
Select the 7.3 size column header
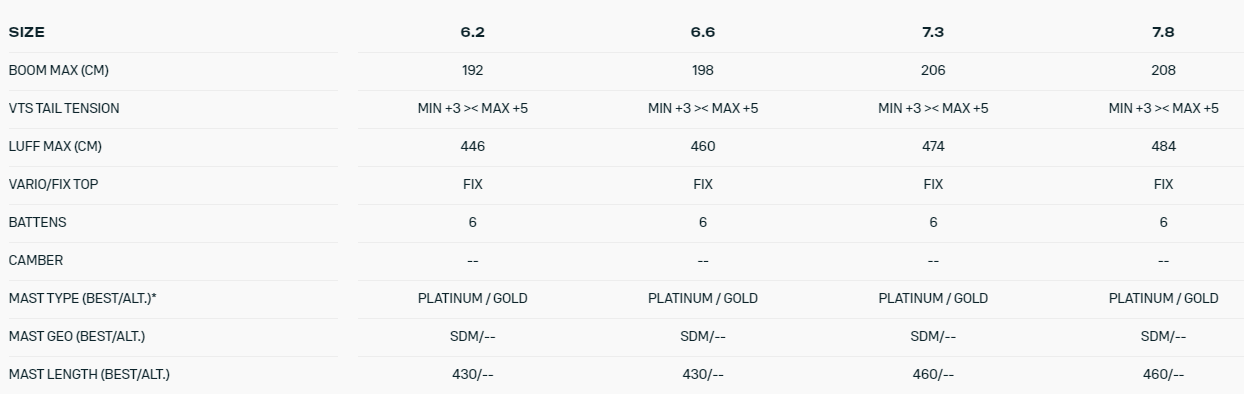coord(933,32)
